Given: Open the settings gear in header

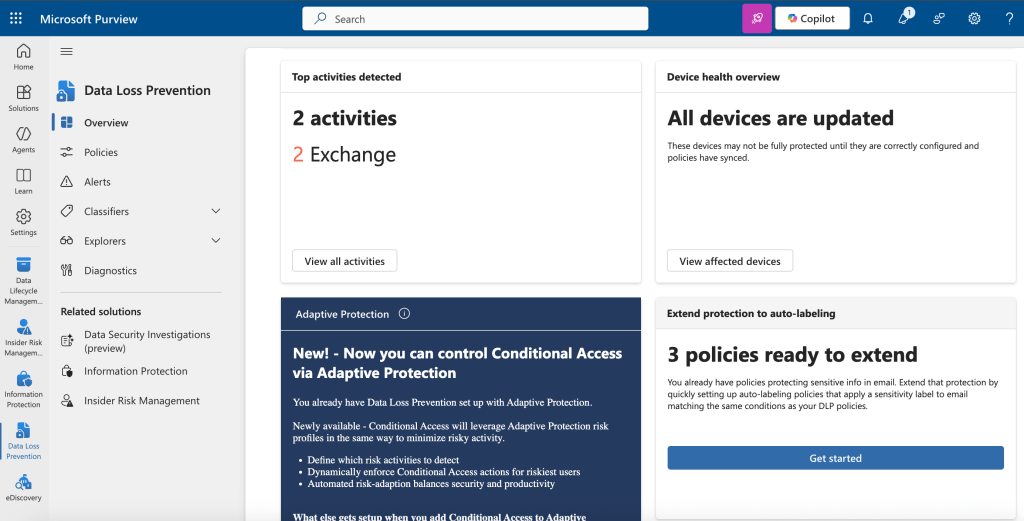Looking at the screenshot, I should point(974,18).
